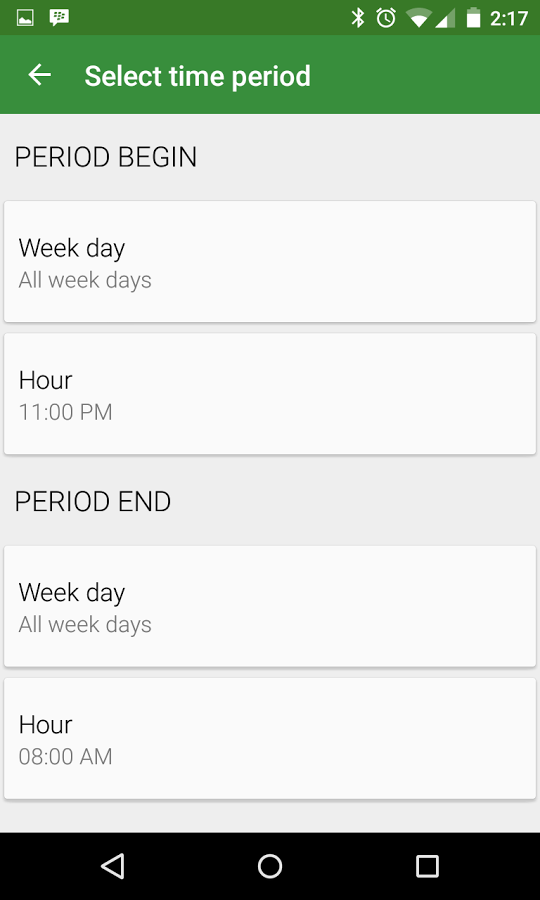Tap the cellular signal strength icon
The image size is (540, 900).
(445, 18)
